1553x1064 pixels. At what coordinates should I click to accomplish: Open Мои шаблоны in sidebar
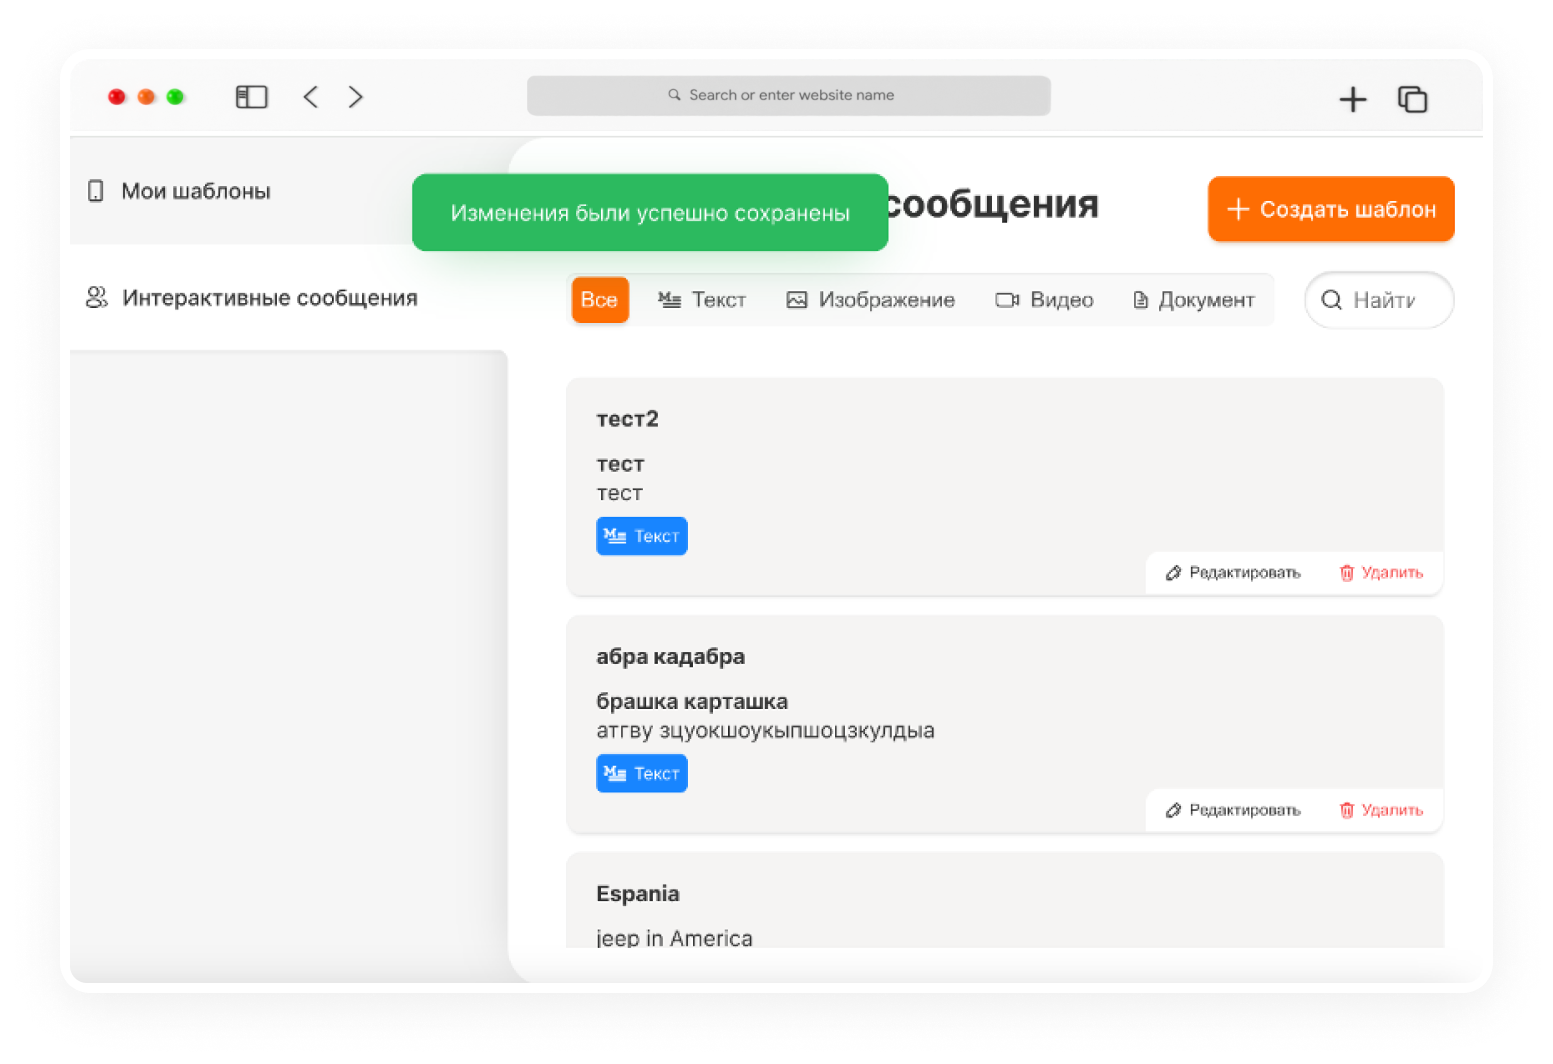288,191
